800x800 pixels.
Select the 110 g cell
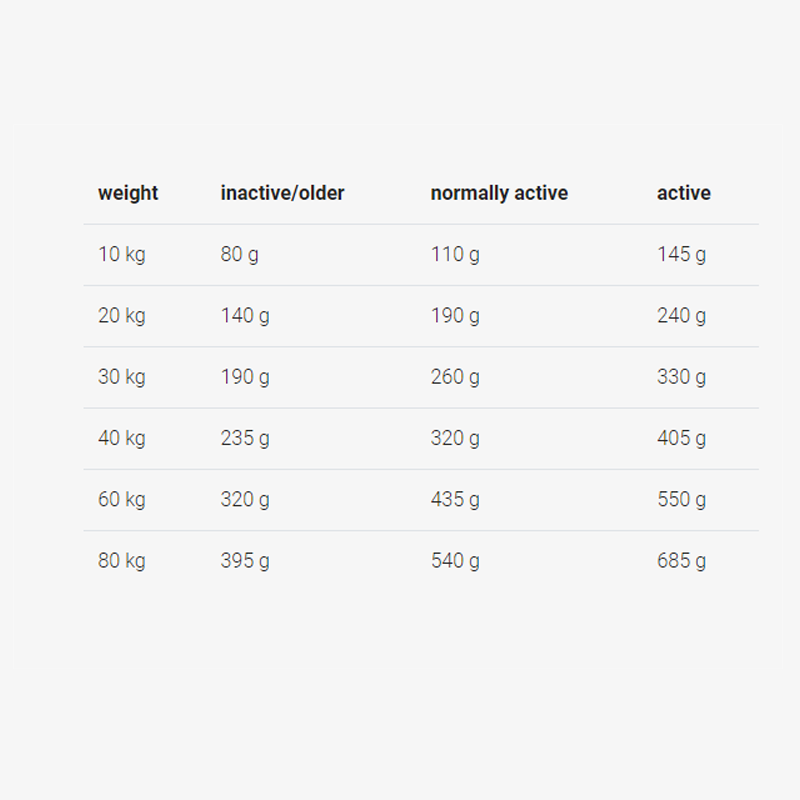[x=455, y=255]
